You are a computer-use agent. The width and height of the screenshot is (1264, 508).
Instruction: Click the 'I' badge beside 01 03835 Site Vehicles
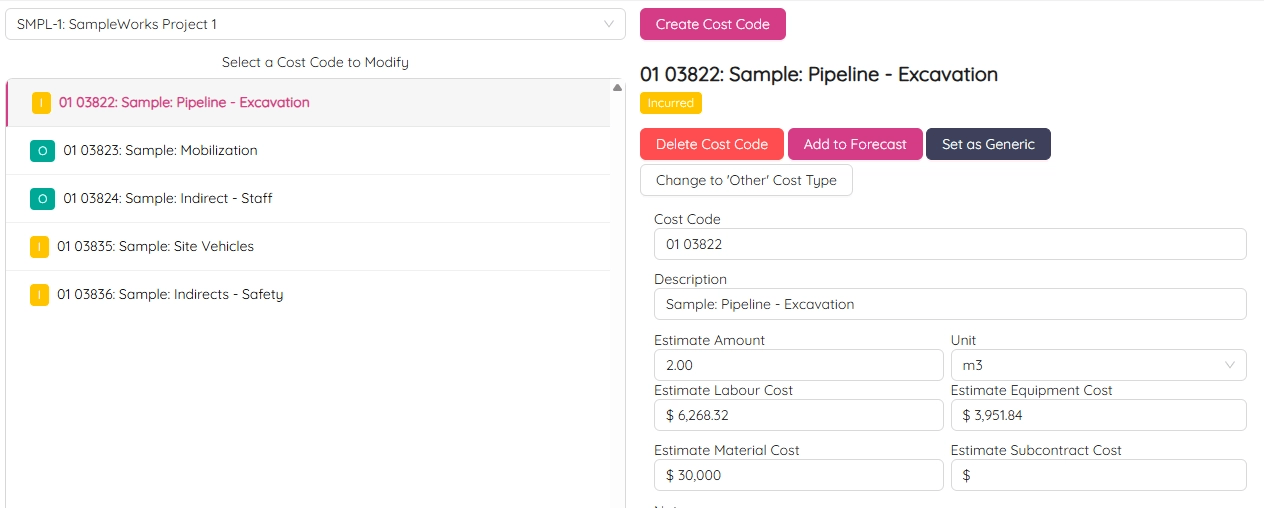39,247
